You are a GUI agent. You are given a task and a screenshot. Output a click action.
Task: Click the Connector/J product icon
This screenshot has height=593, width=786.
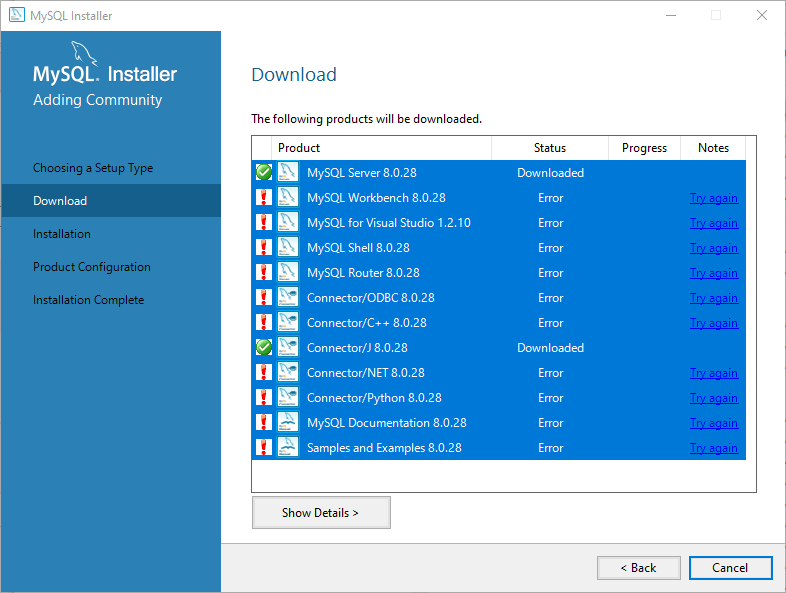point(288,347)
